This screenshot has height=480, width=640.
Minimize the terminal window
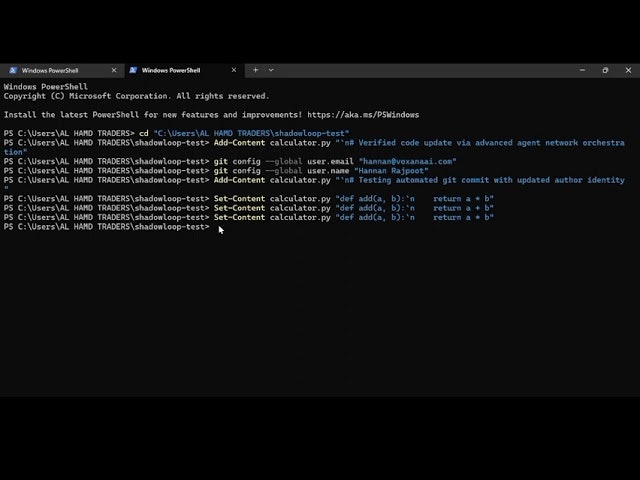(x=582, y=70)
